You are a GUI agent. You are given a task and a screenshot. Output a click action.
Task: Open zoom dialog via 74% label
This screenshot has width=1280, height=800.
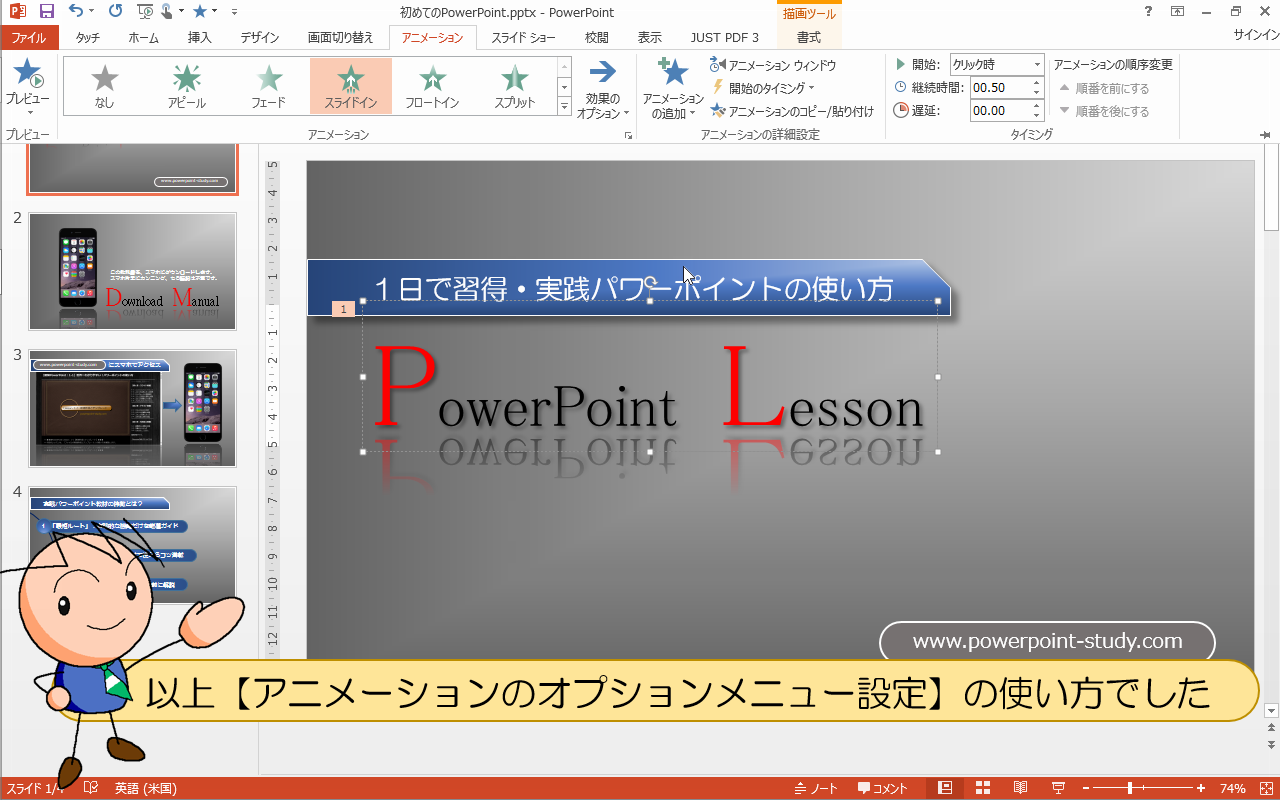(x=1232, y=788)
